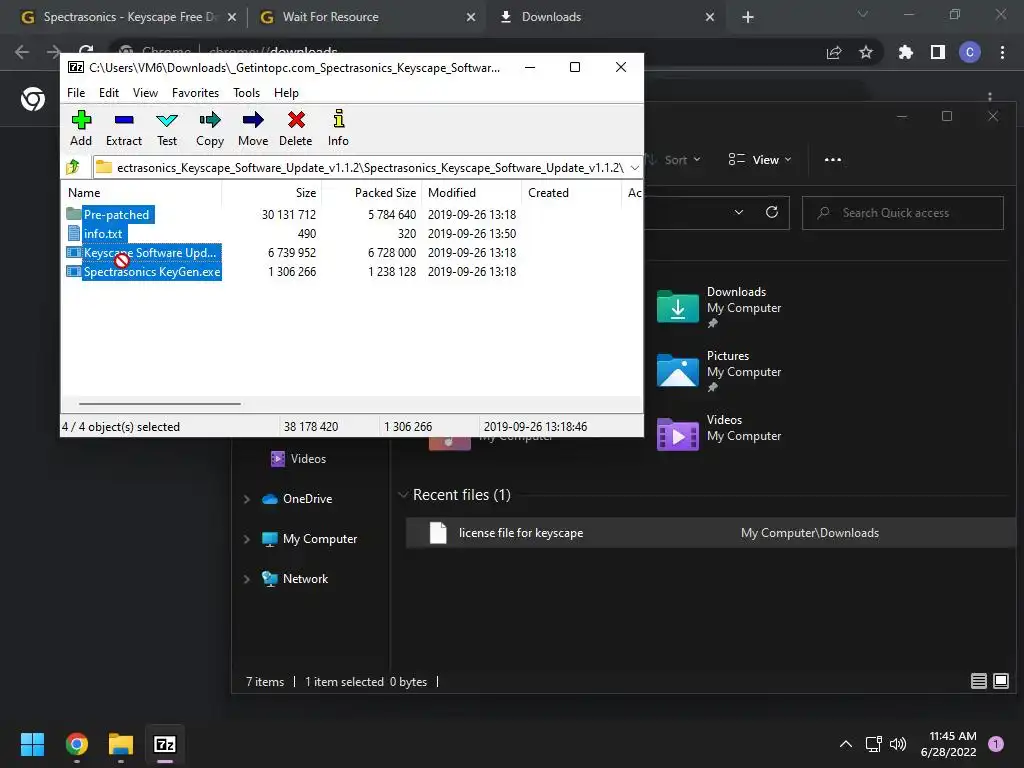Click the Test toolbar icon in 7-Zip
Image resolution: width=1024 pixels, height=768 pixels.
click(x=167, y=129)
